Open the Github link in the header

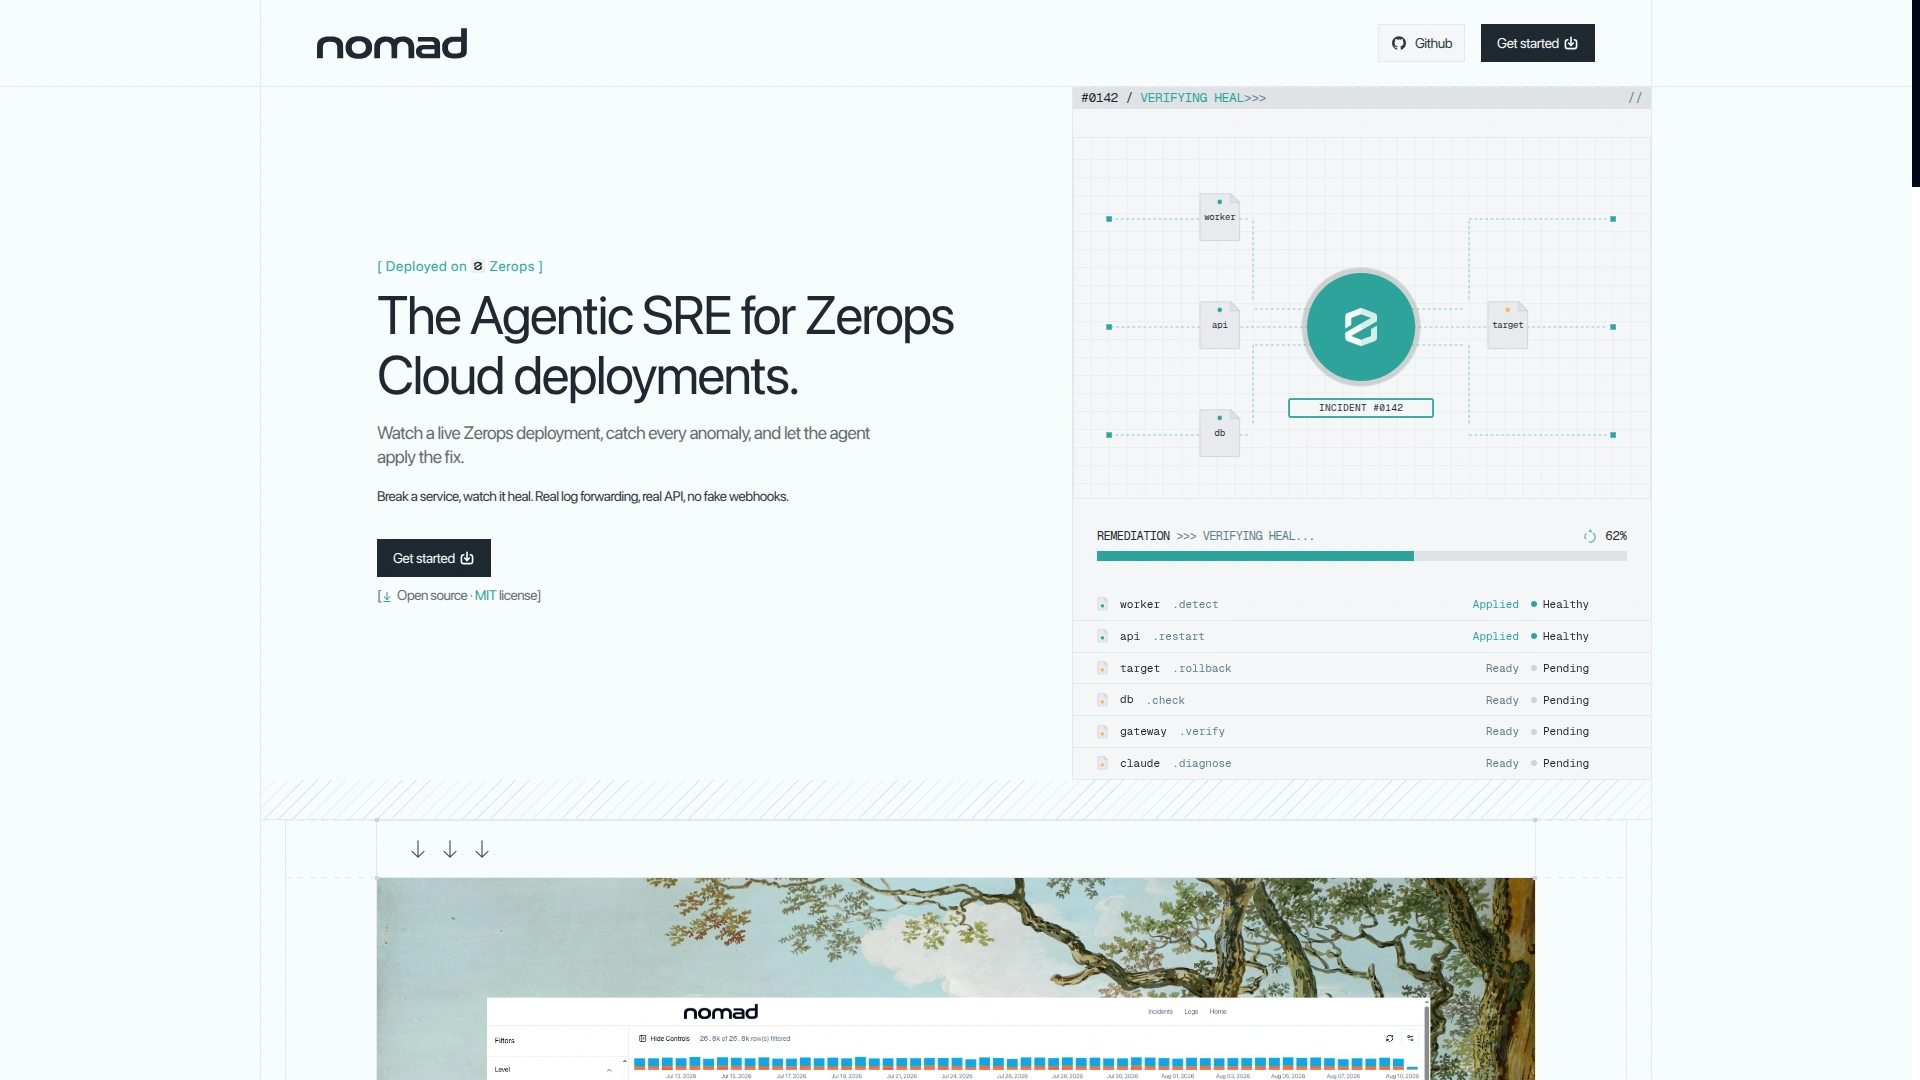tap(1421, 43)
